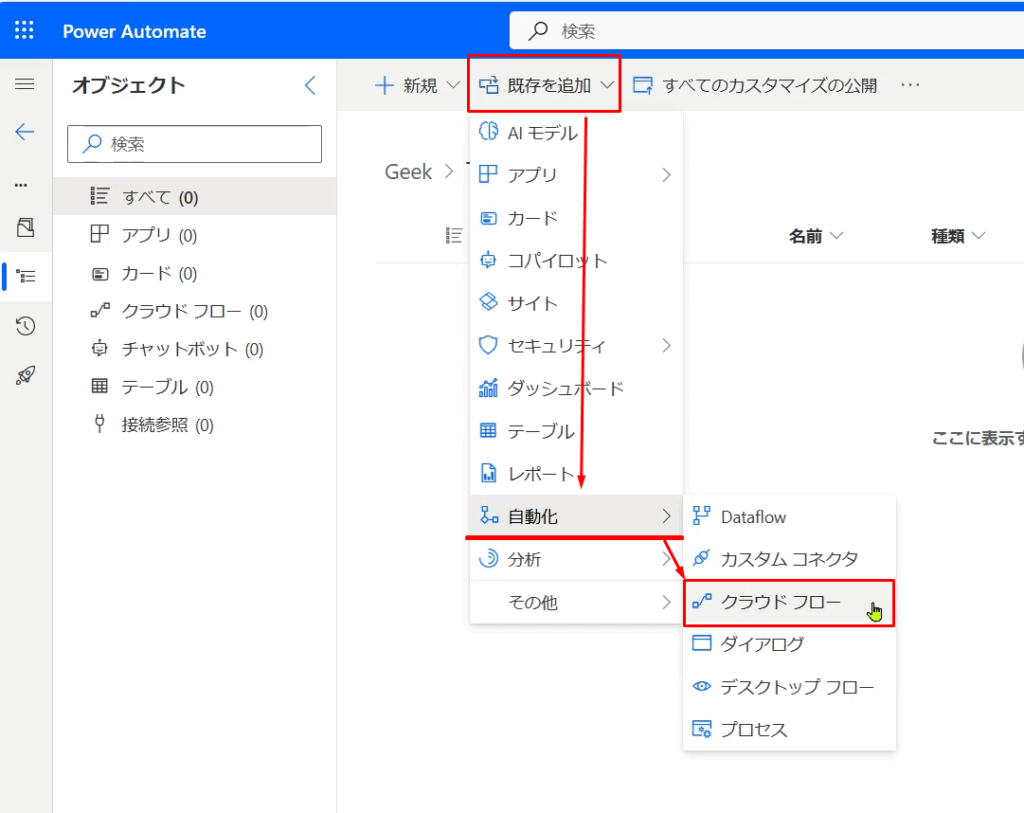Choose AI モデル from the menu
The width and height of the screenshot is (1024, 813).
coord(576,133)
